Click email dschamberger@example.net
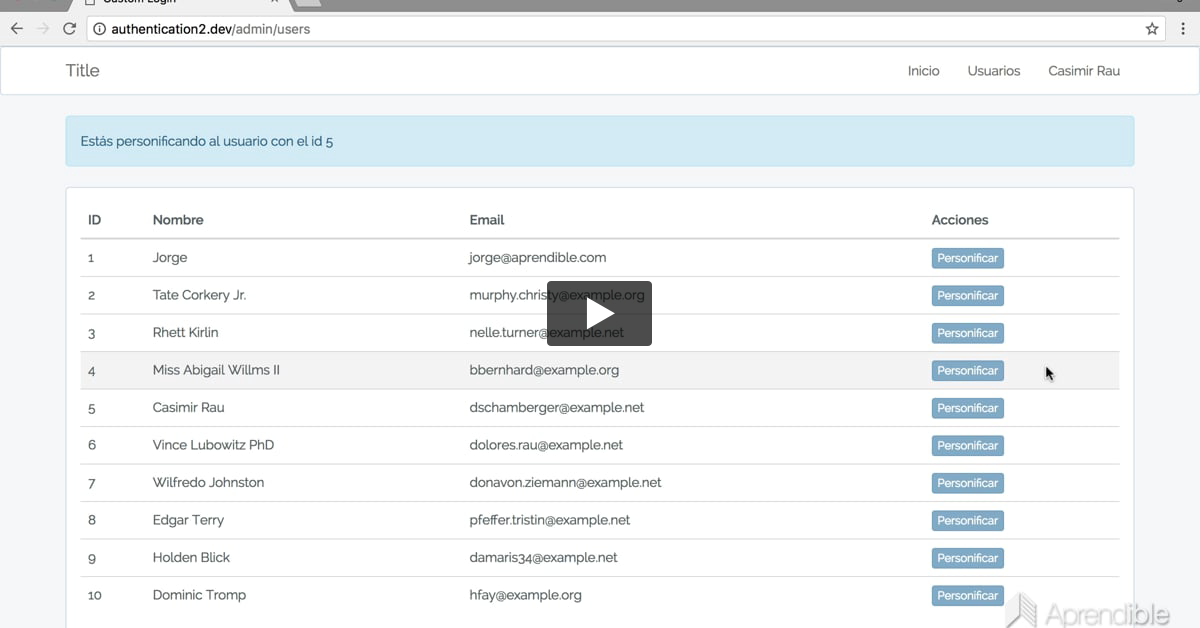Screen dimensions: 1200x628 (557, 408)
